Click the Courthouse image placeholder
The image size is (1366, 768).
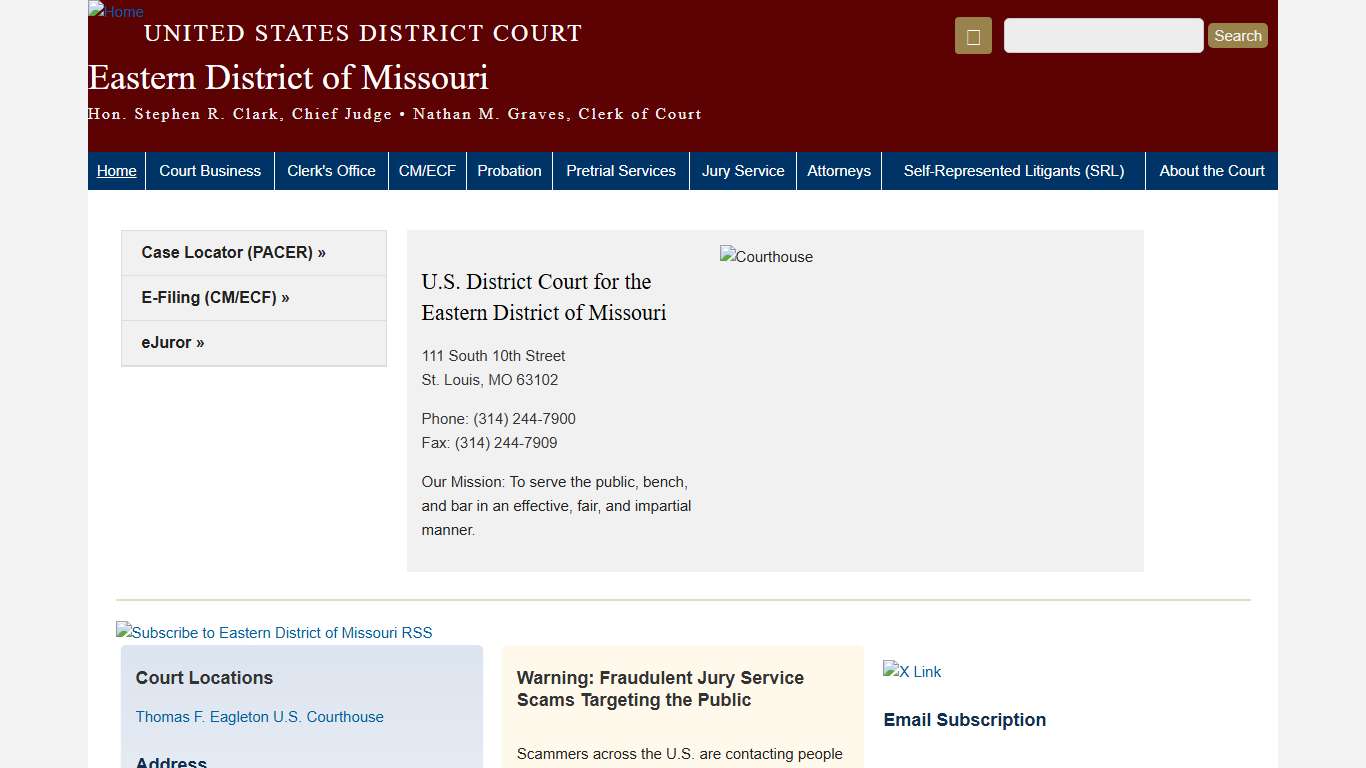pos(766,257)
